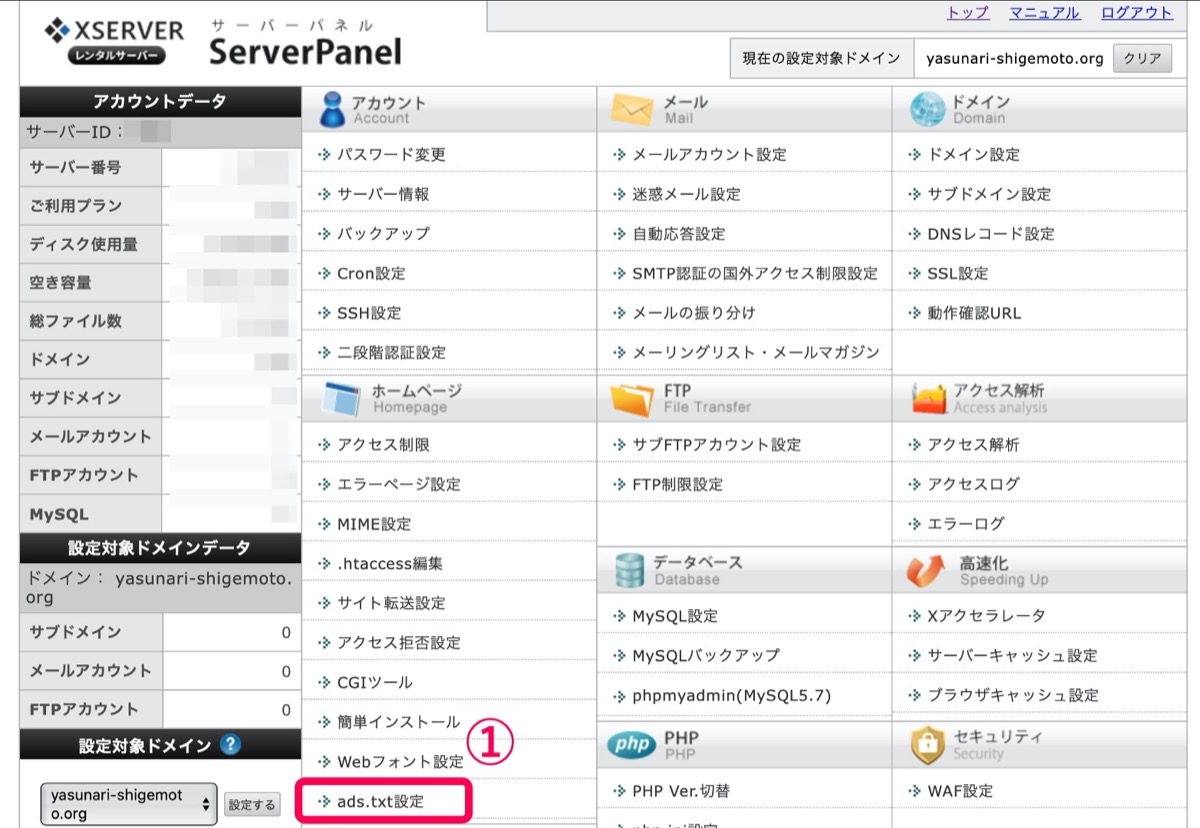Open バックアップ settings
Screen dimensions: 1200x828
coord(383,233)
